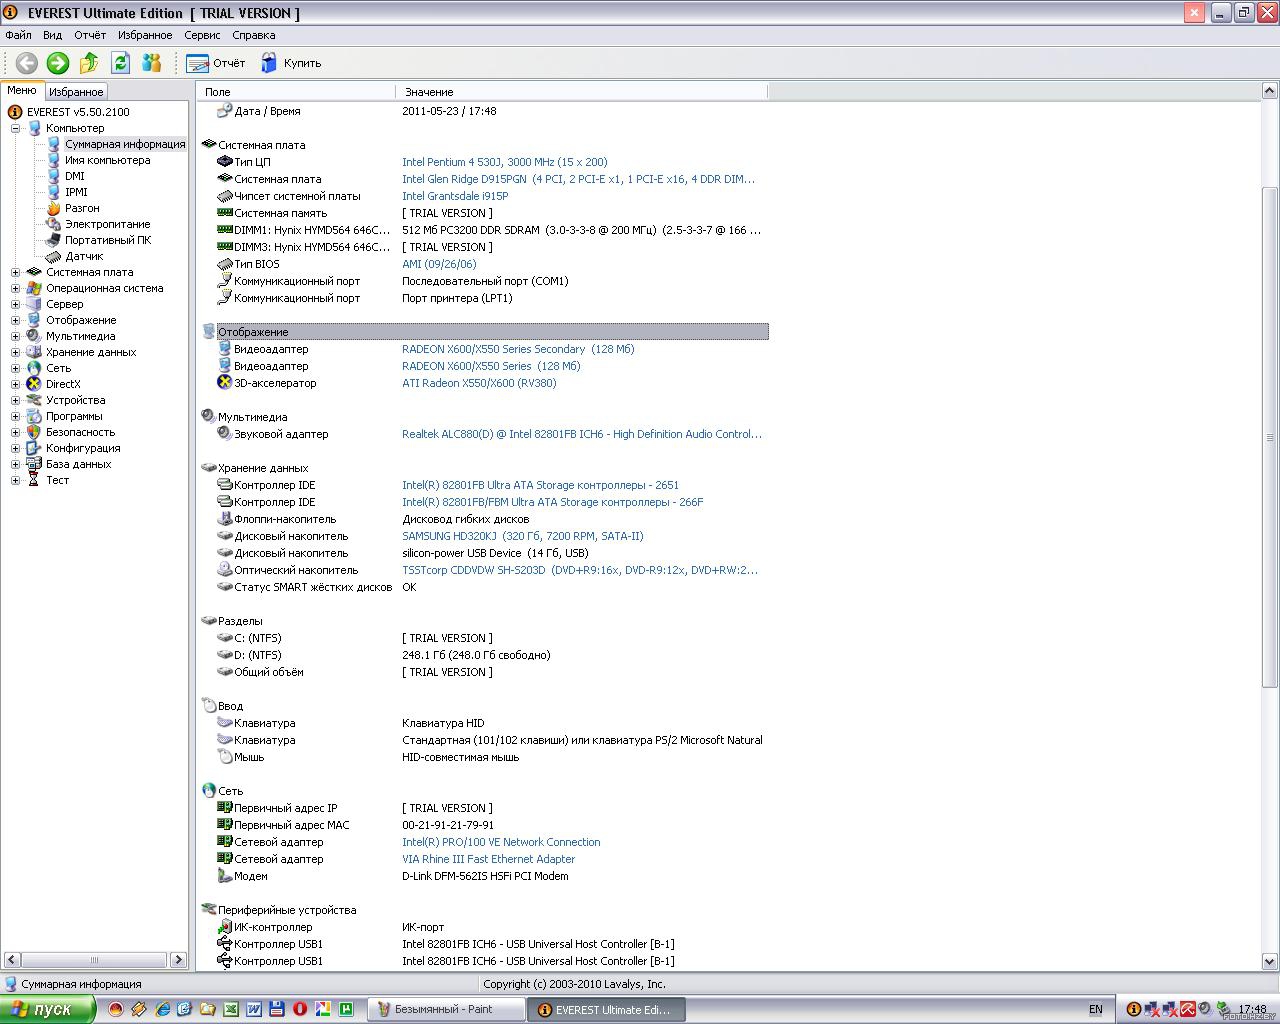1280x1024 pixels.
Task: Click the Разгон flame icon
Action: pyautogui.click(x=53, y=208)
